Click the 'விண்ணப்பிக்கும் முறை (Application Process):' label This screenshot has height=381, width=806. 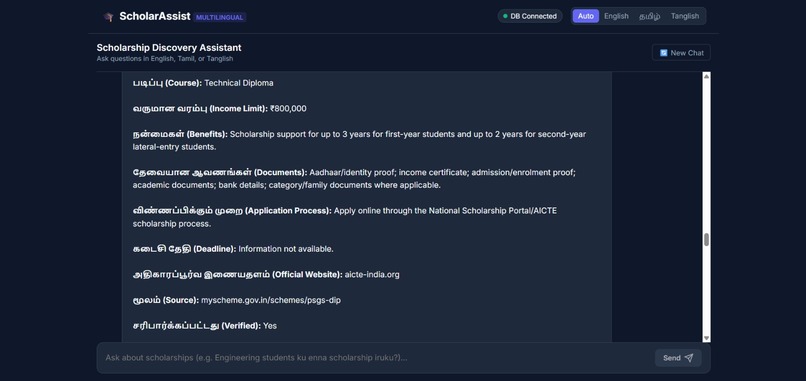(232, 211)
